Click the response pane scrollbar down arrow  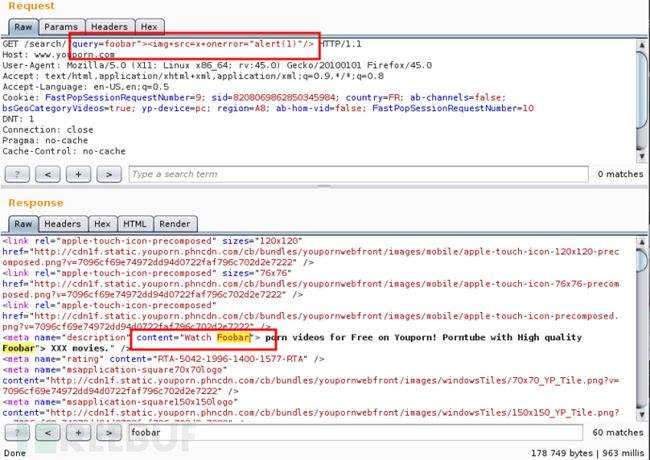642,414
